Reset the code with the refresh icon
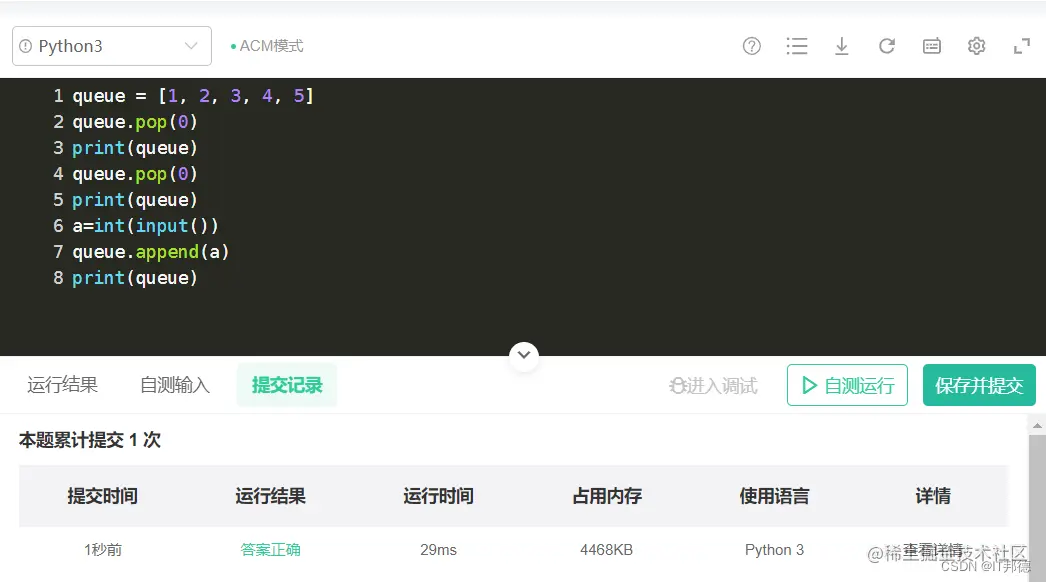 (887, 46)
